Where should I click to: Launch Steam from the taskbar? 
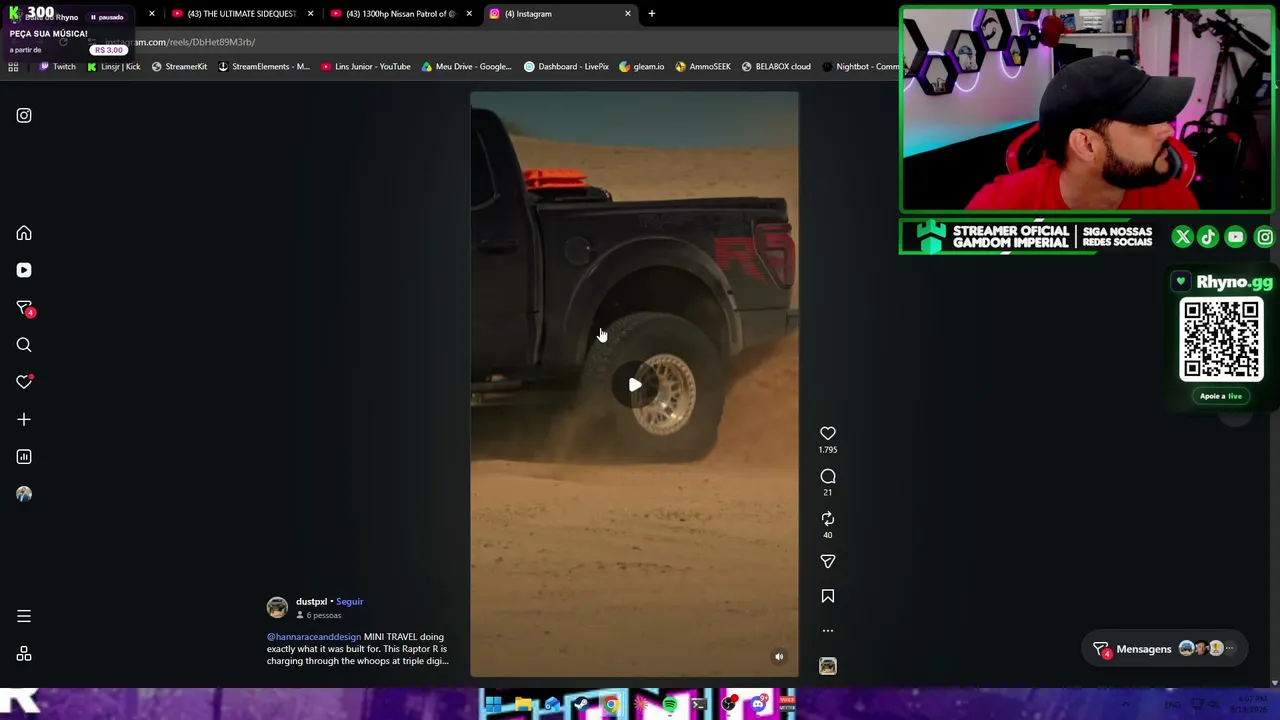pyautogui.click(x=581, y=705)
